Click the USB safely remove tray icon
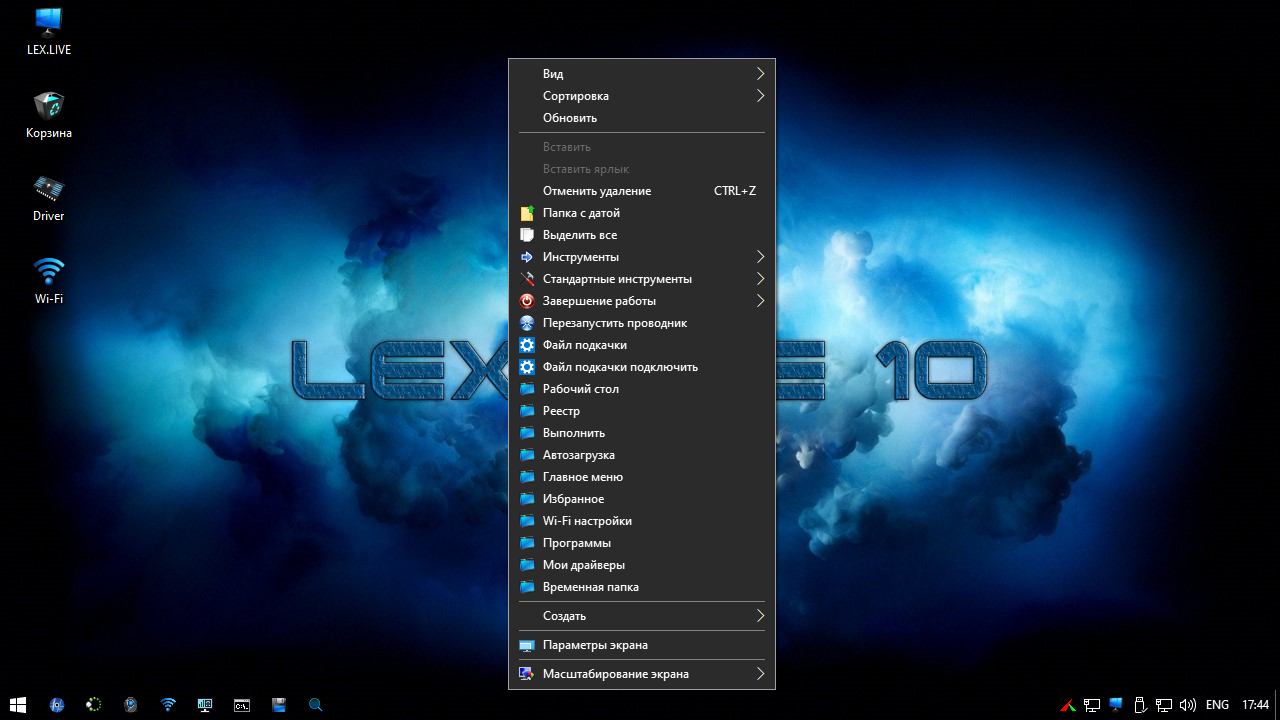Screen dimensions: 1280x720 1139,705
